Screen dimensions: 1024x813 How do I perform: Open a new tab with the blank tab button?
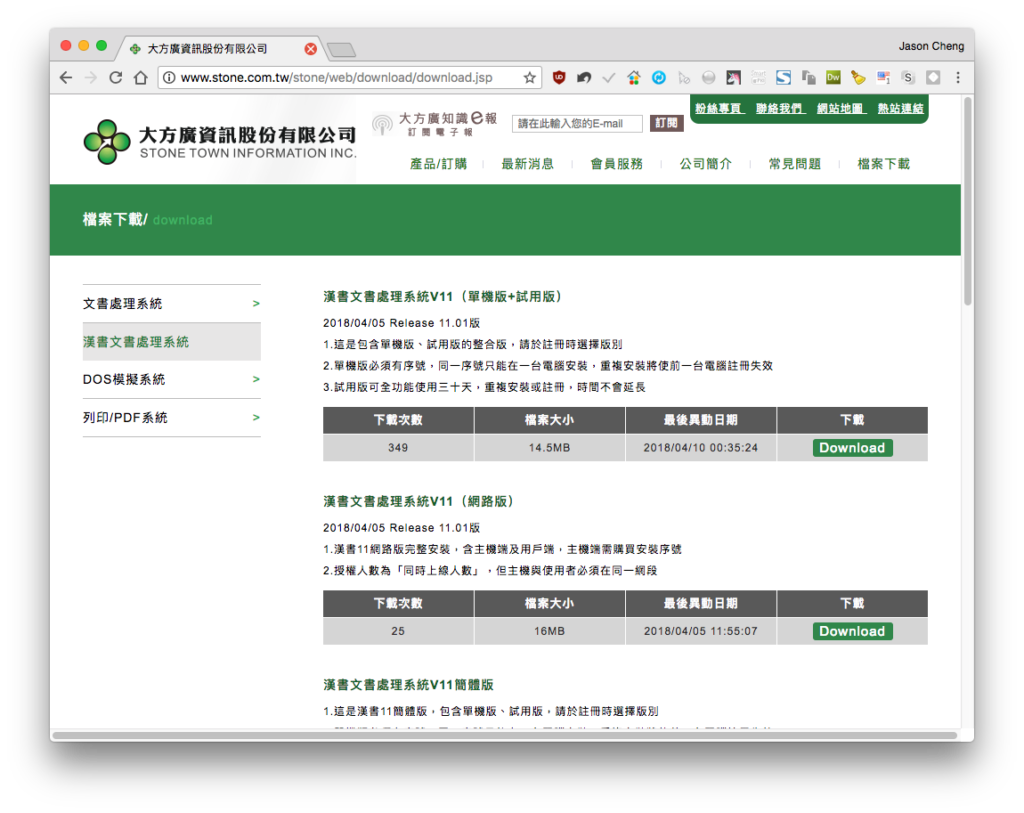click(341, 50)
